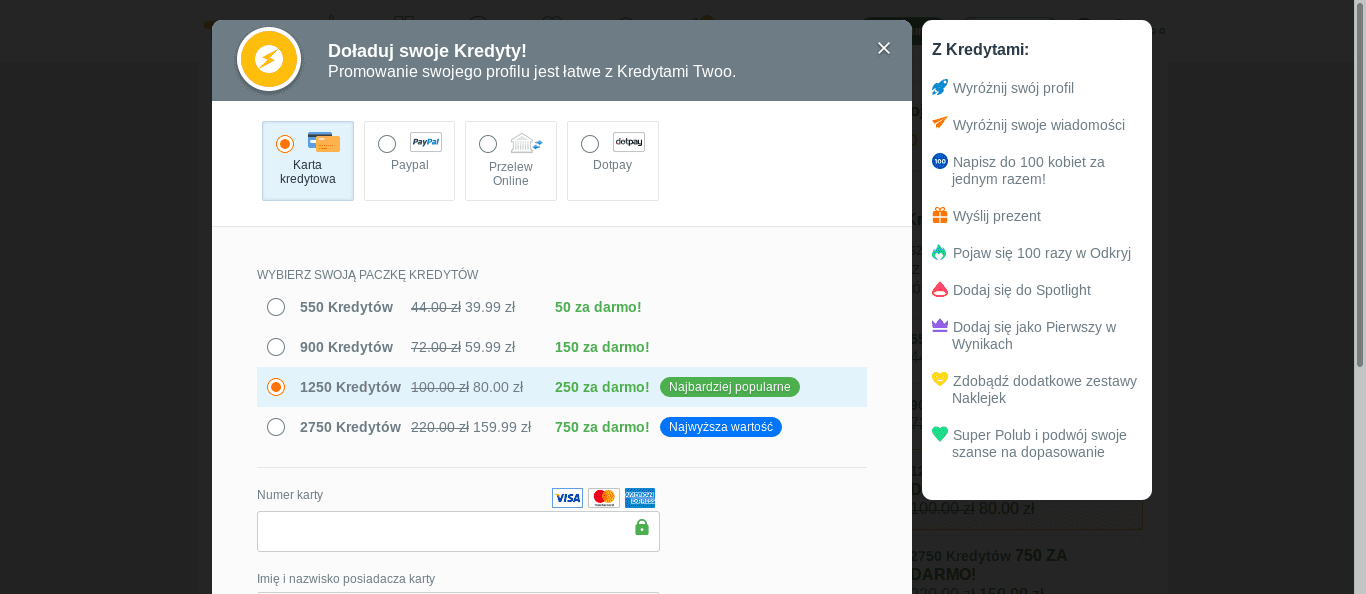Click the rocket icon for Wyróżnij swój profil

tap(940, 87)
